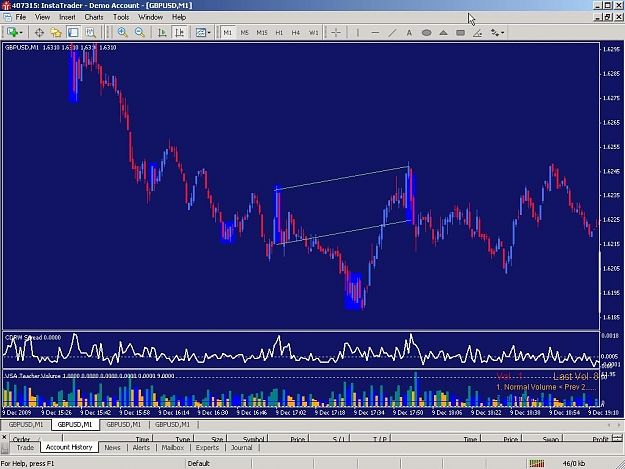Select the Trendline drawing tool
Viewport: 625px width, 469px height.
click(392, 33)
